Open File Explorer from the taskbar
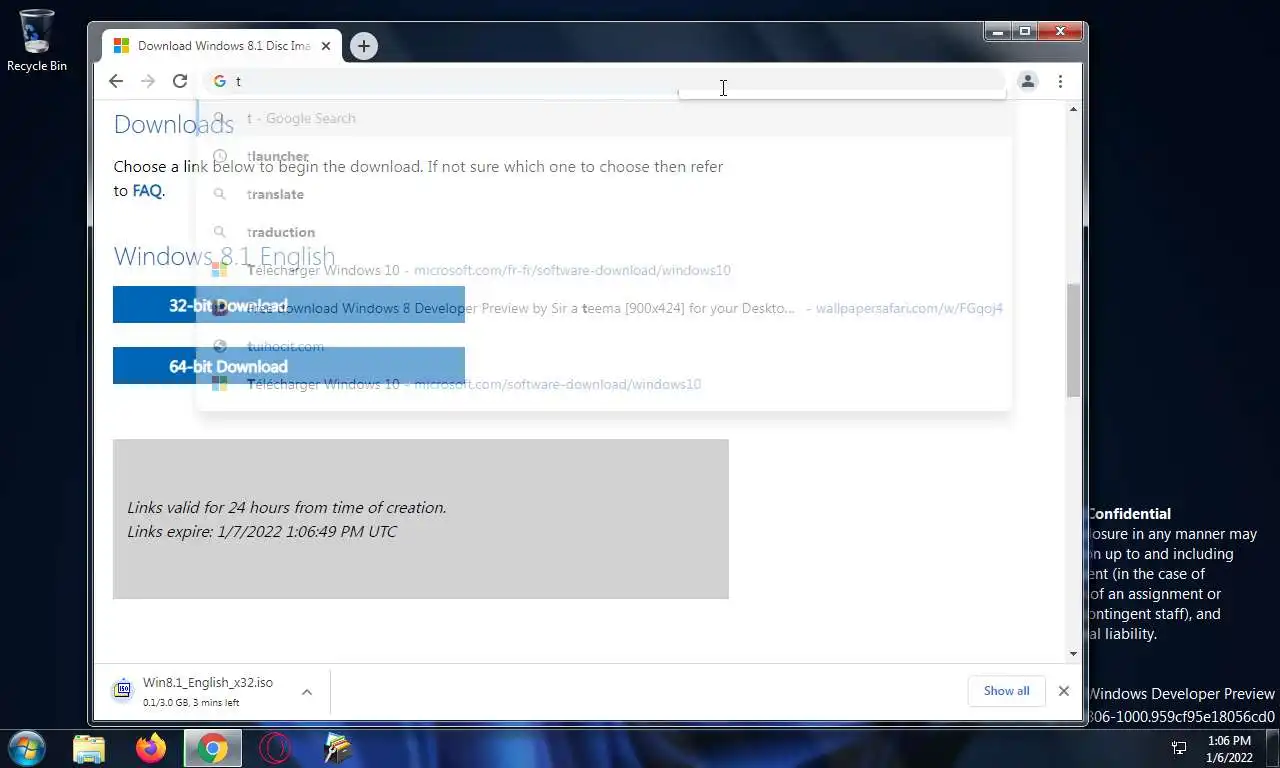 (x=89, y=748)
